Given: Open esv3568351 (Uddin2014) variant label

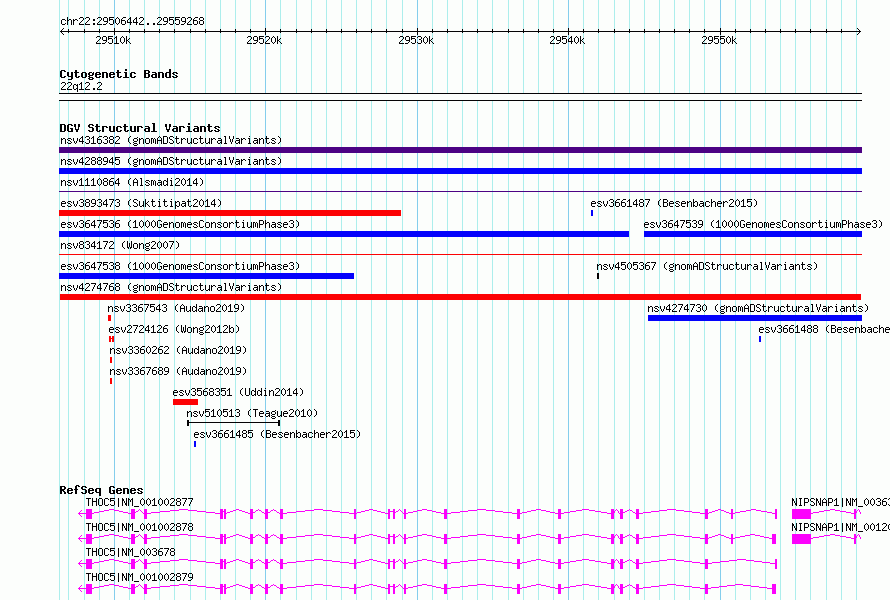Looking at the screenshot, I should point(238,392).
